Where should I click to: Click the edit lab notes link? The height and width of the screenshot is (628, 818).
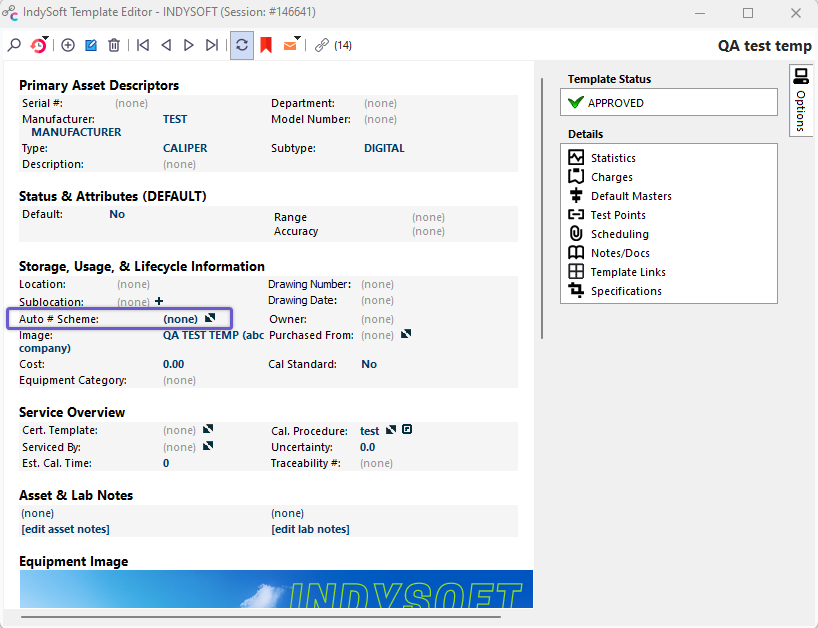310,529
